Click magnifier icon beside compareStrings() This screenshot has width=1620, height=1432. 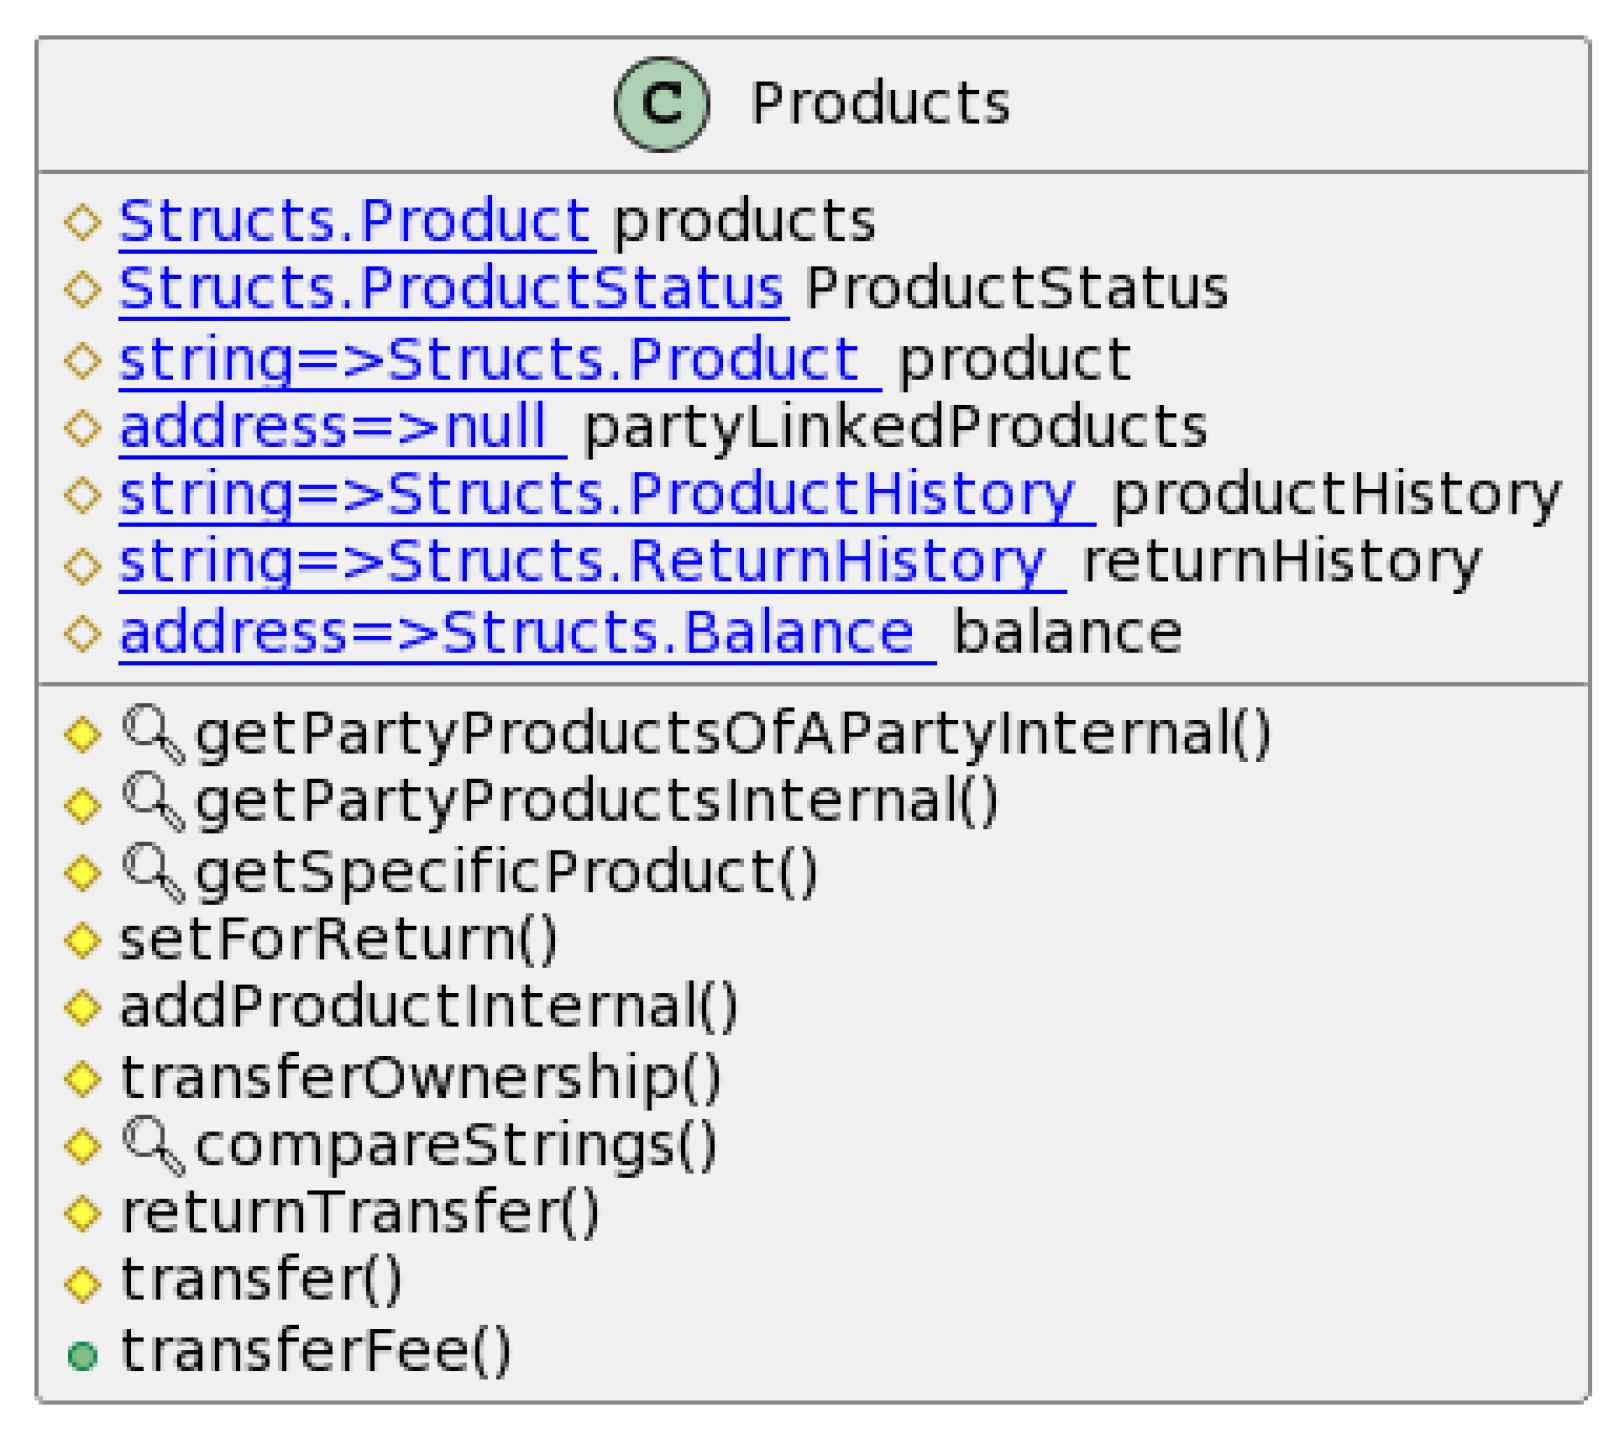[153, 1145]
